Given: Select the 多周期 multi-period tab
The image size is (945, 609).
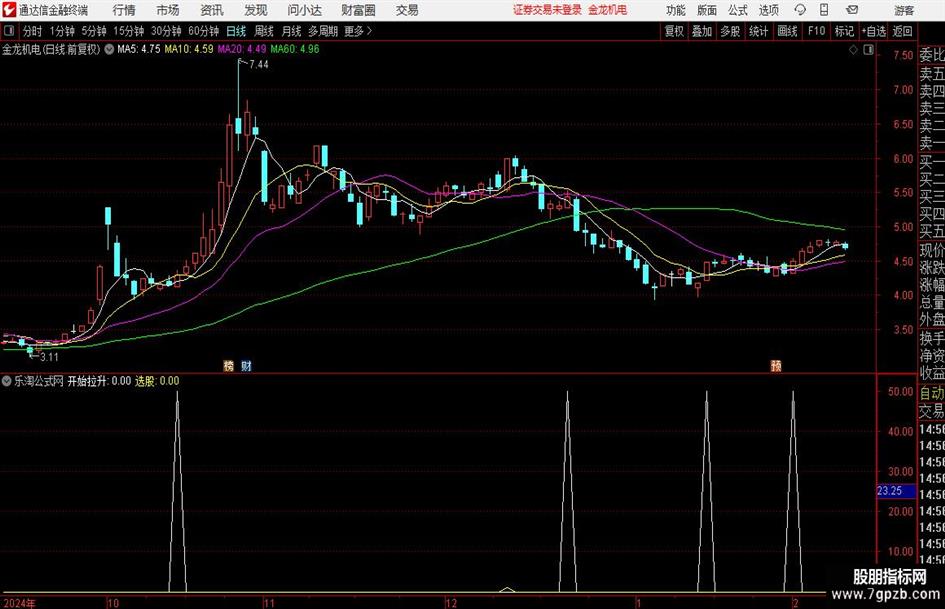Looking at the screenshot, I should click(x=323, y=31).
